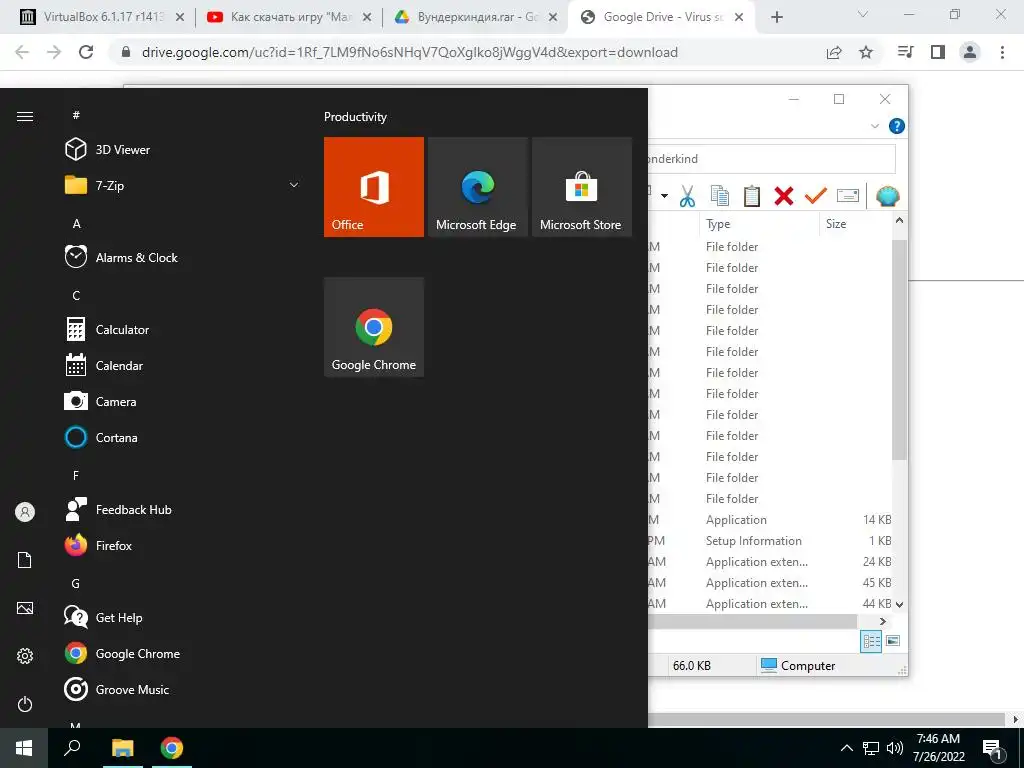Image resolution: width=1024 pixels, height=768 pixels.
Task: Open Calculator from the Start menu list
Action: (107, 330)
